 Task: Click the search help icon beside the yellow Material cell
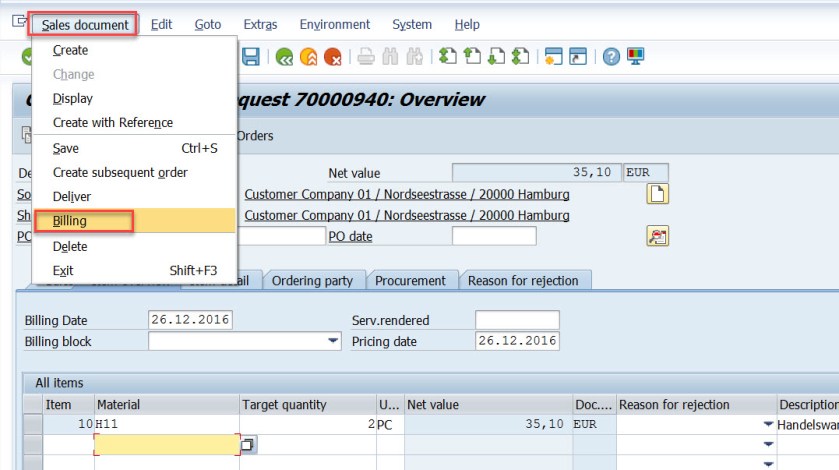[248, 445]
